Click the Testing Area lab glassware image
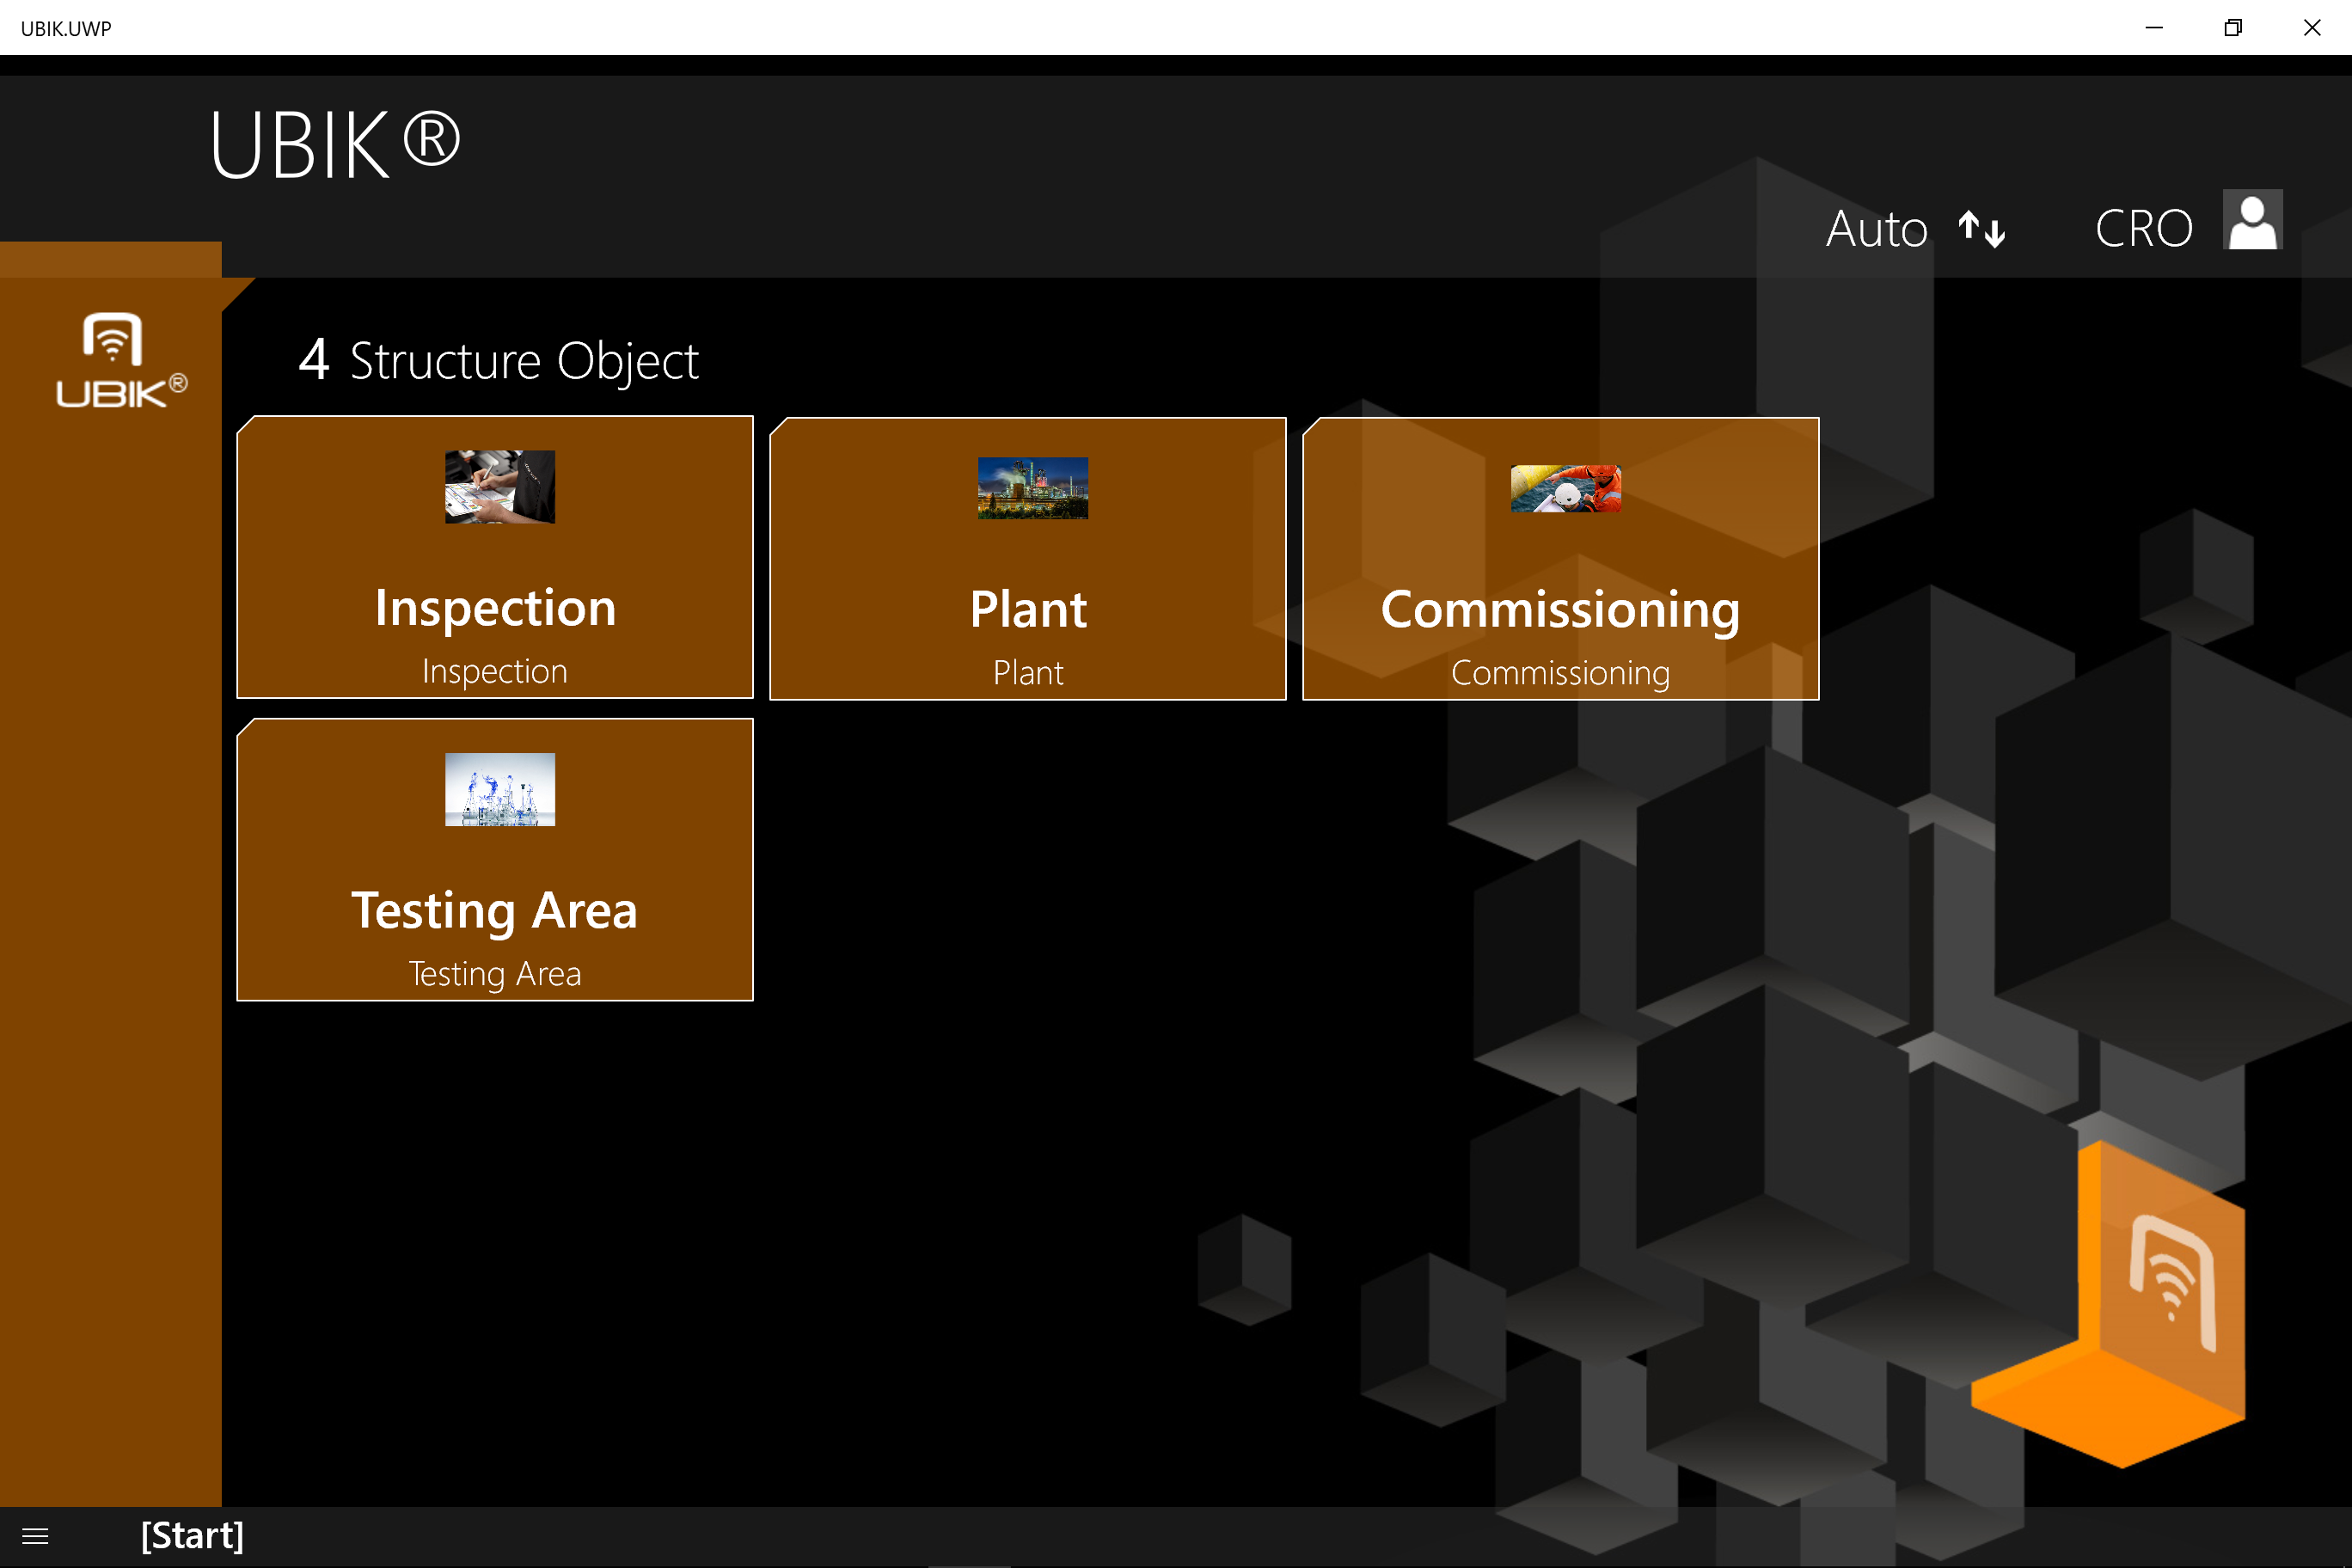Viewport: 2352px width, 1568px height. coord(499,789)
